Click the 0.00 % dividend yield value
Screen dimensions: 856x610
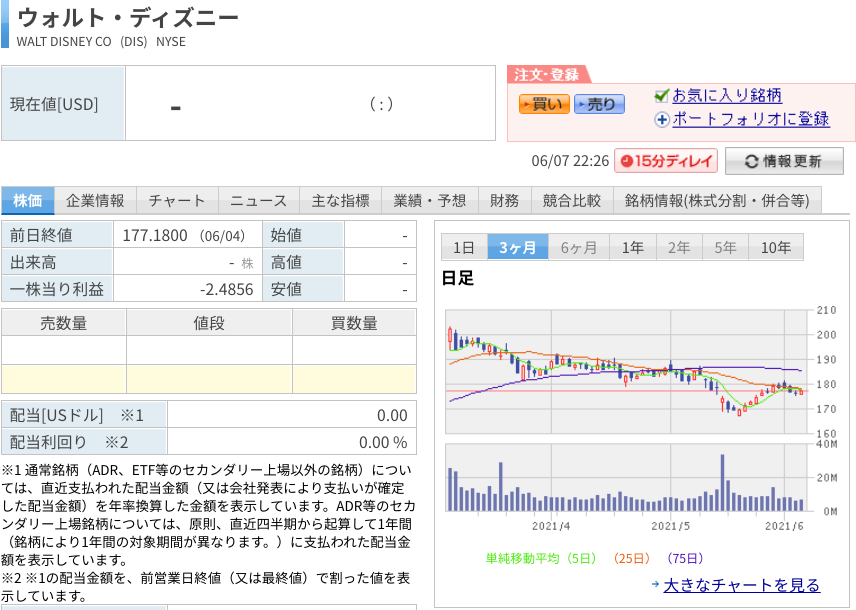383,442
